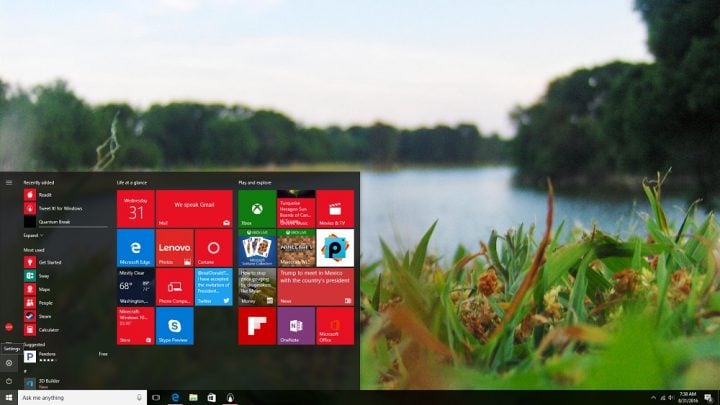
Task: Click the Ask me anything search box
Action: point(75,397)
